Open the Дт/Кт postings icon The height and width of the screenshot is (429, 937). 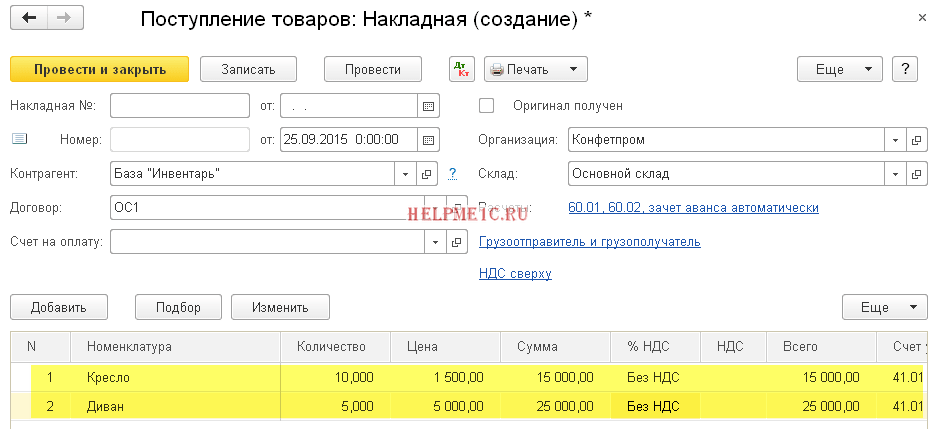461,69
